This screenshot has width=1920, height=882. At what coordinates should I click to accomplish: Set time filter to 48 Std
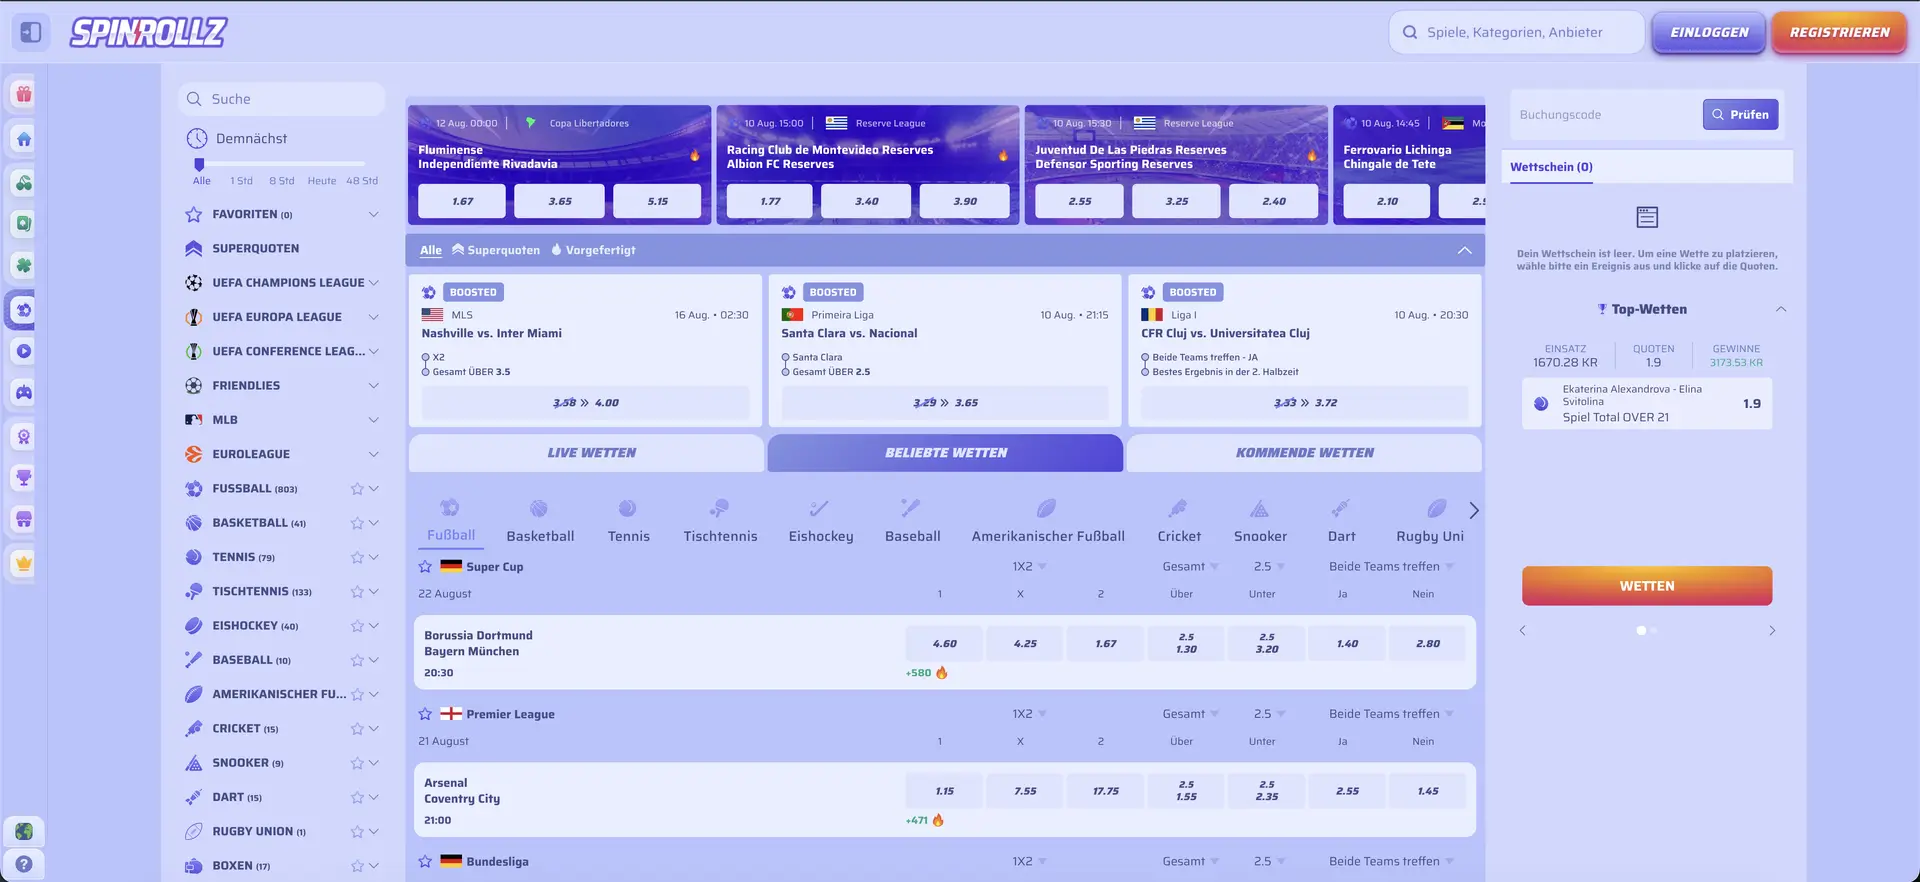click(x=362, y=181)
